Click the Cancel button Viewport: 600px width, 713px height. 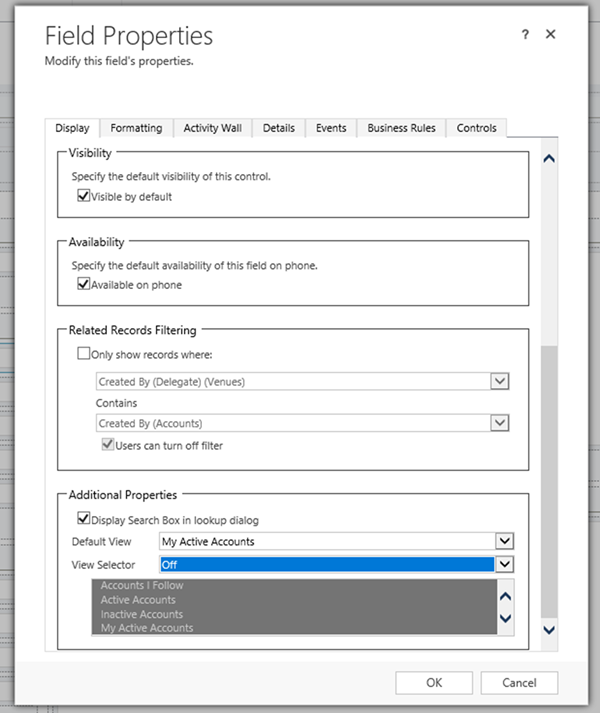tap(519, 683)
